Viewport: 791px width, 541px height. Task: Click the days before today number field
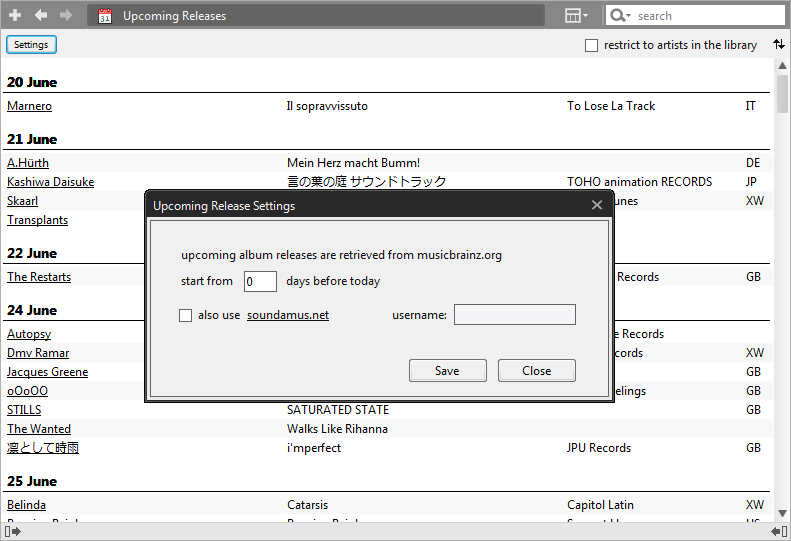pos(260,281)
